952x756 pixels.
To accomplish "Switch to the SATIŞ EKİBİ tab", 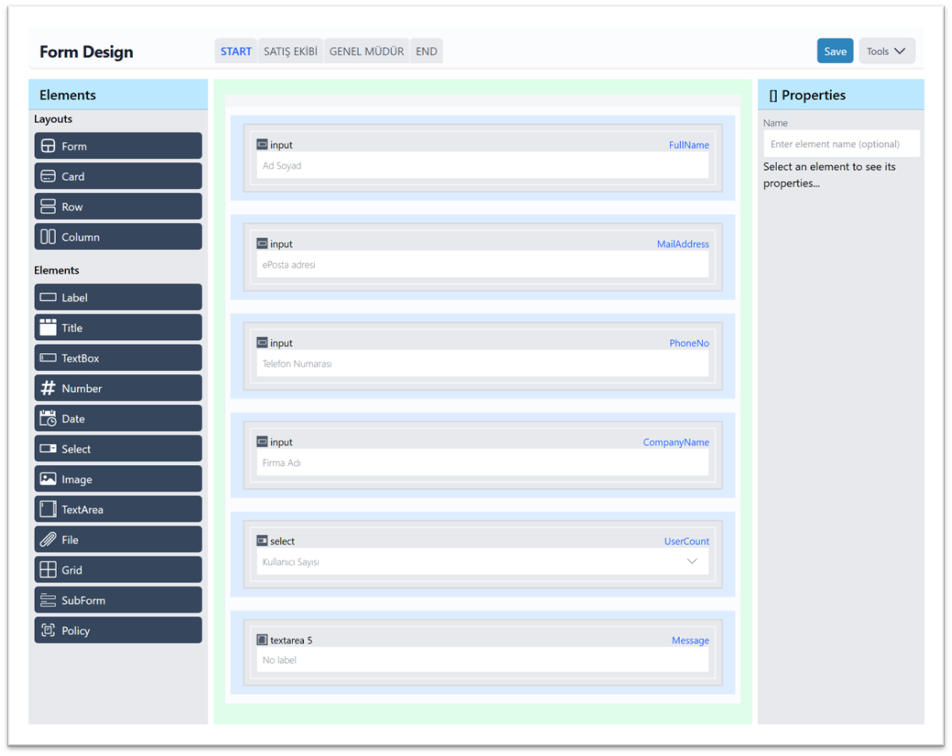I will click(290, 52).
